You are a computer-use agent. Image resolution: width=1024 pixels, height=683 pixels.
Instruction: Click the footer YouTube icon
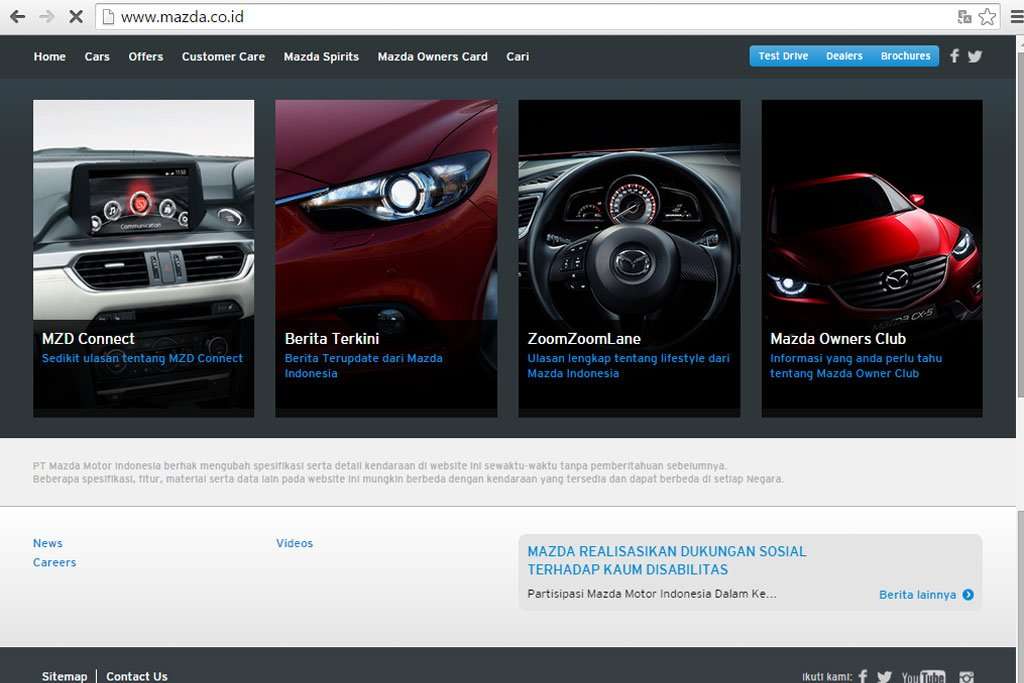tap(923, 677)
